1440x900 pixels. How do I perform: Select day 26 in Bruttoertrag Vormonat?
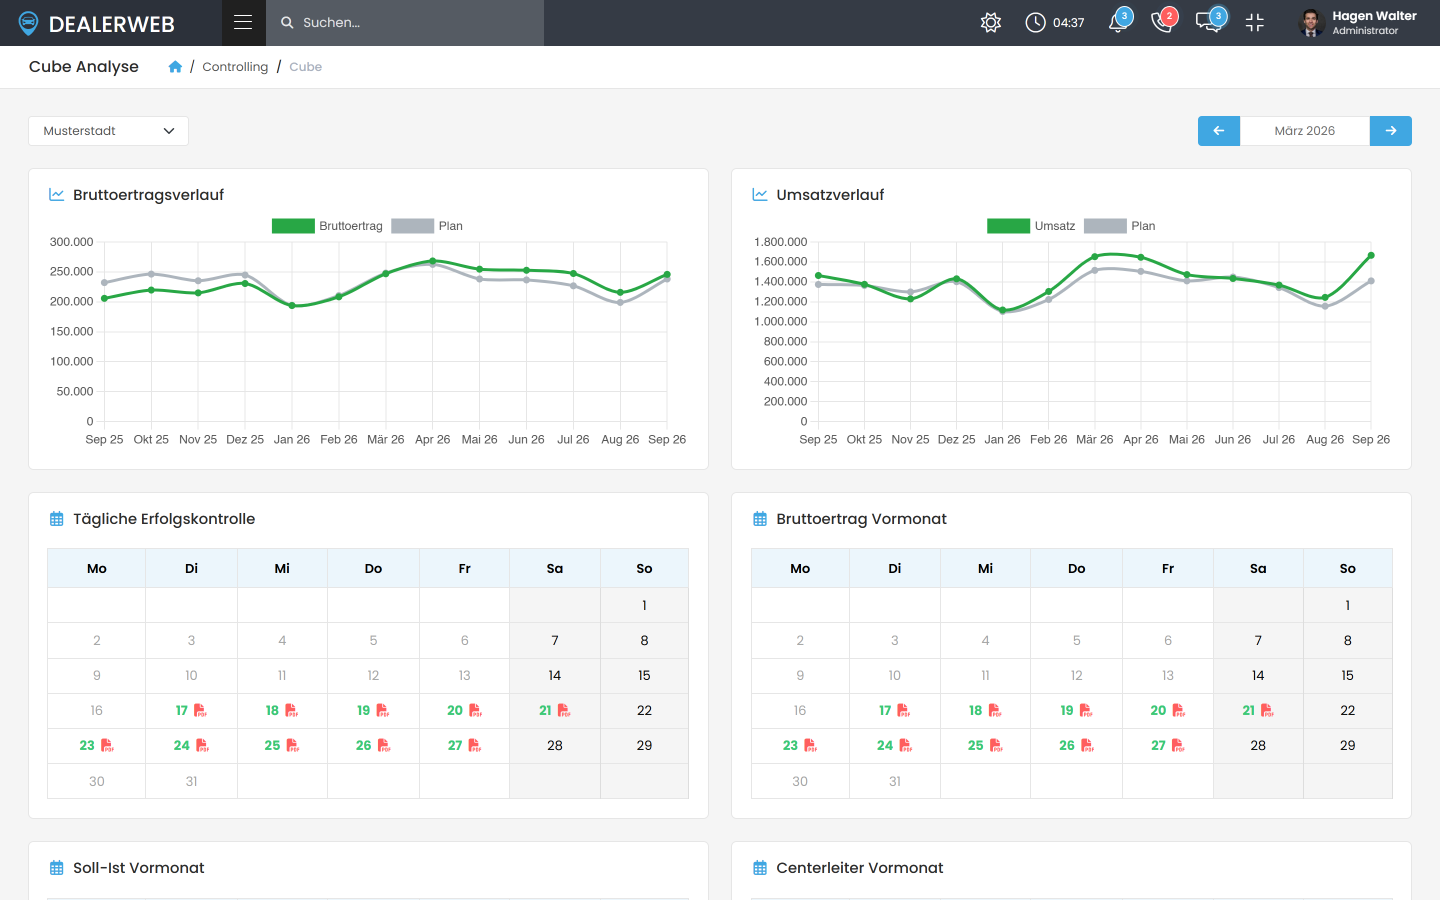(x=1067, y=746)
